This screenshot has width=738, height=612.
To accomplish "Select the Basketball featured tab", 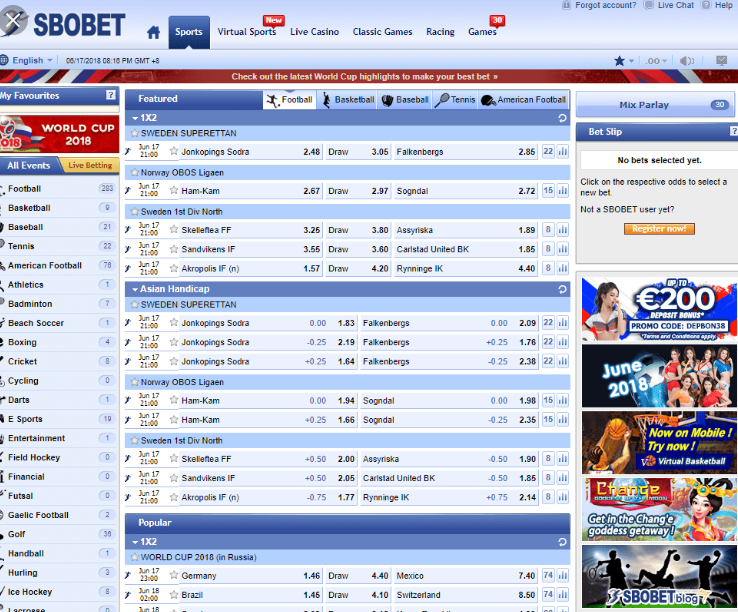I will coord(348,100).
